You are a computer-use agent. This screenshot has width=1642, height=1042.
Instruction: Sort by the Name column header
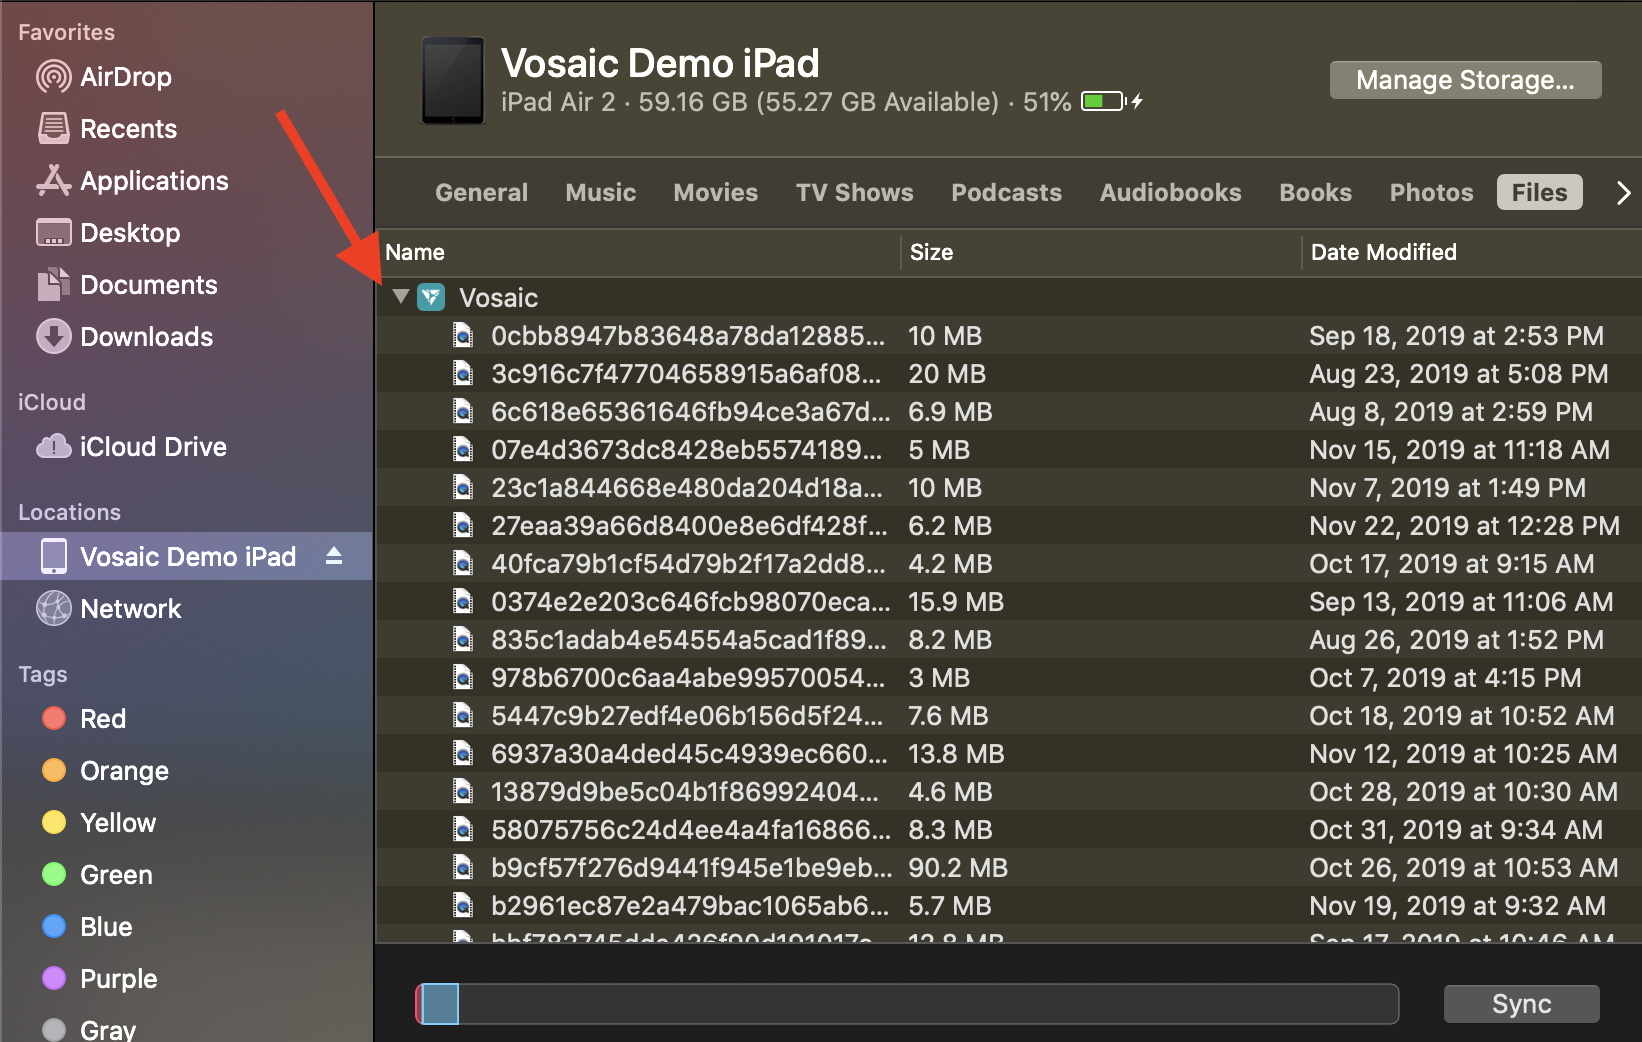(638, 252)
